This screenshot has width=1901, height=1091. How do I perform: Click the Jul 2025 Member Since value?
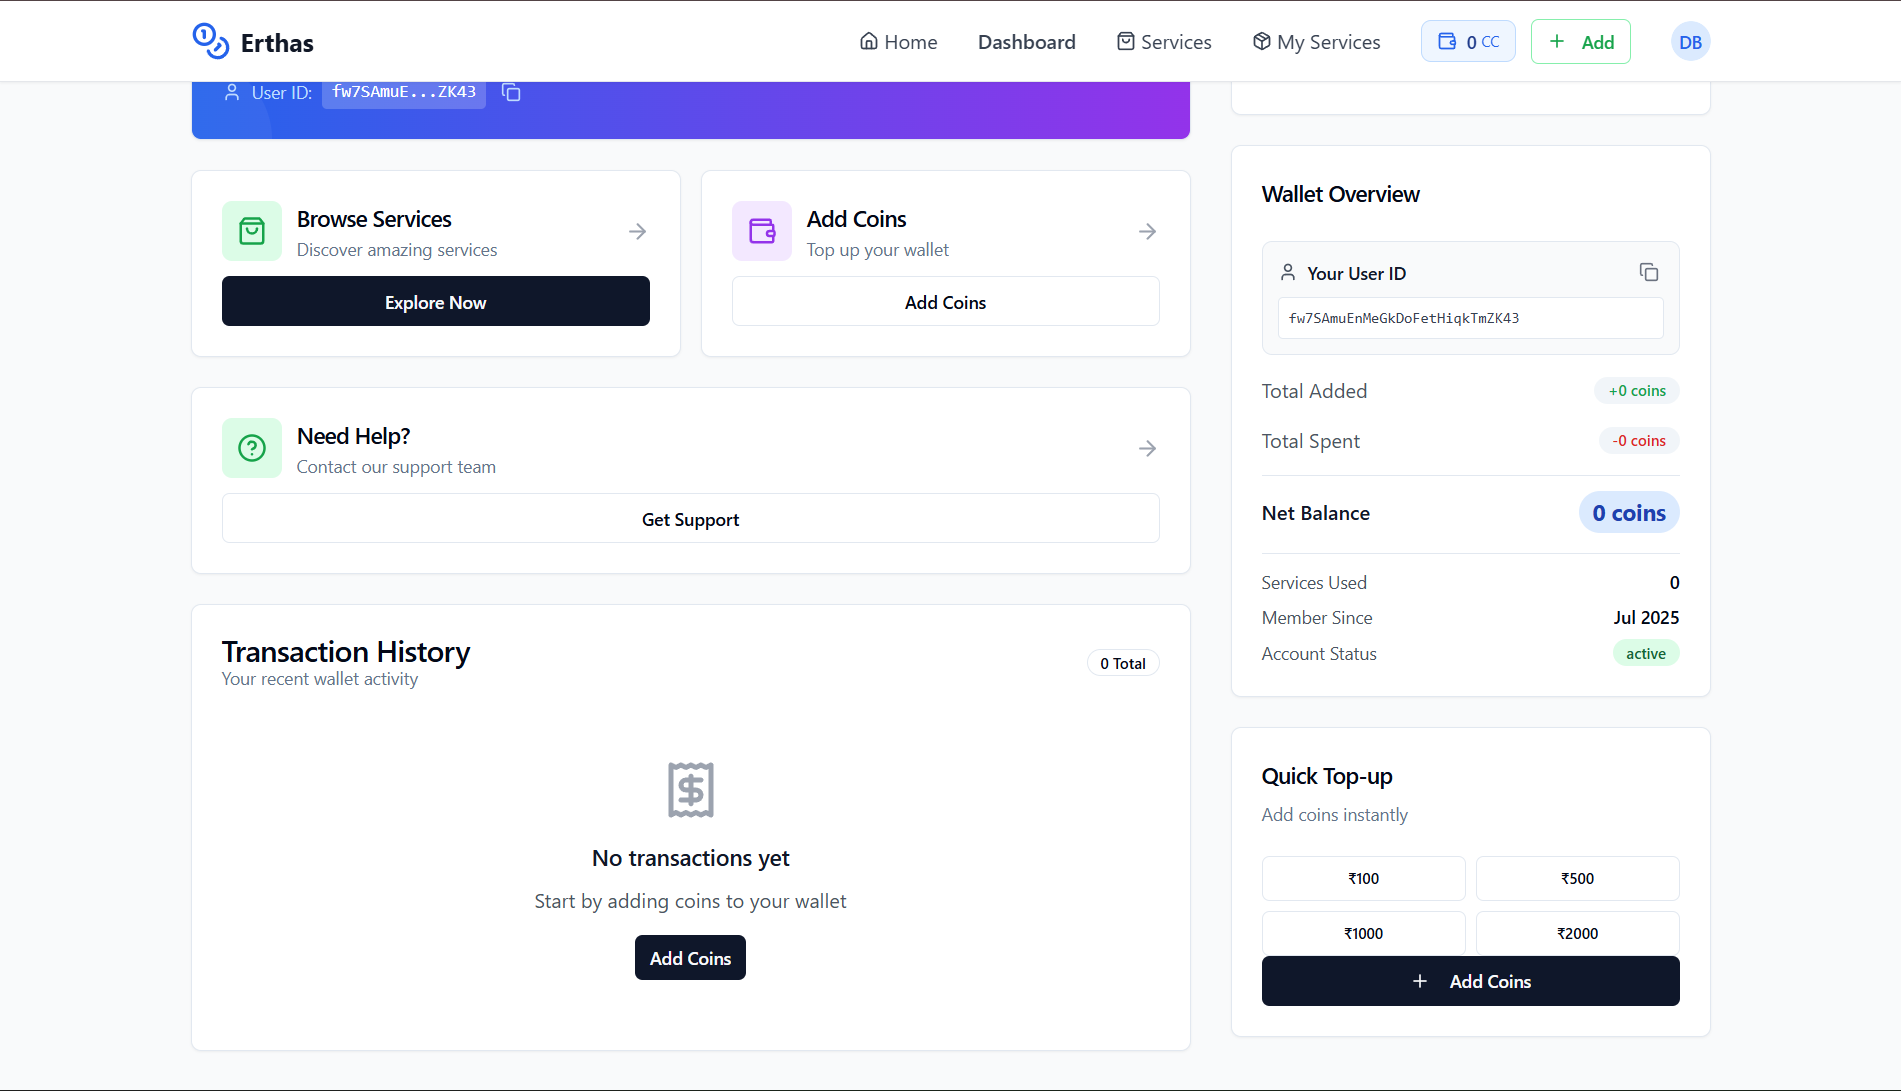[1646, 617]
